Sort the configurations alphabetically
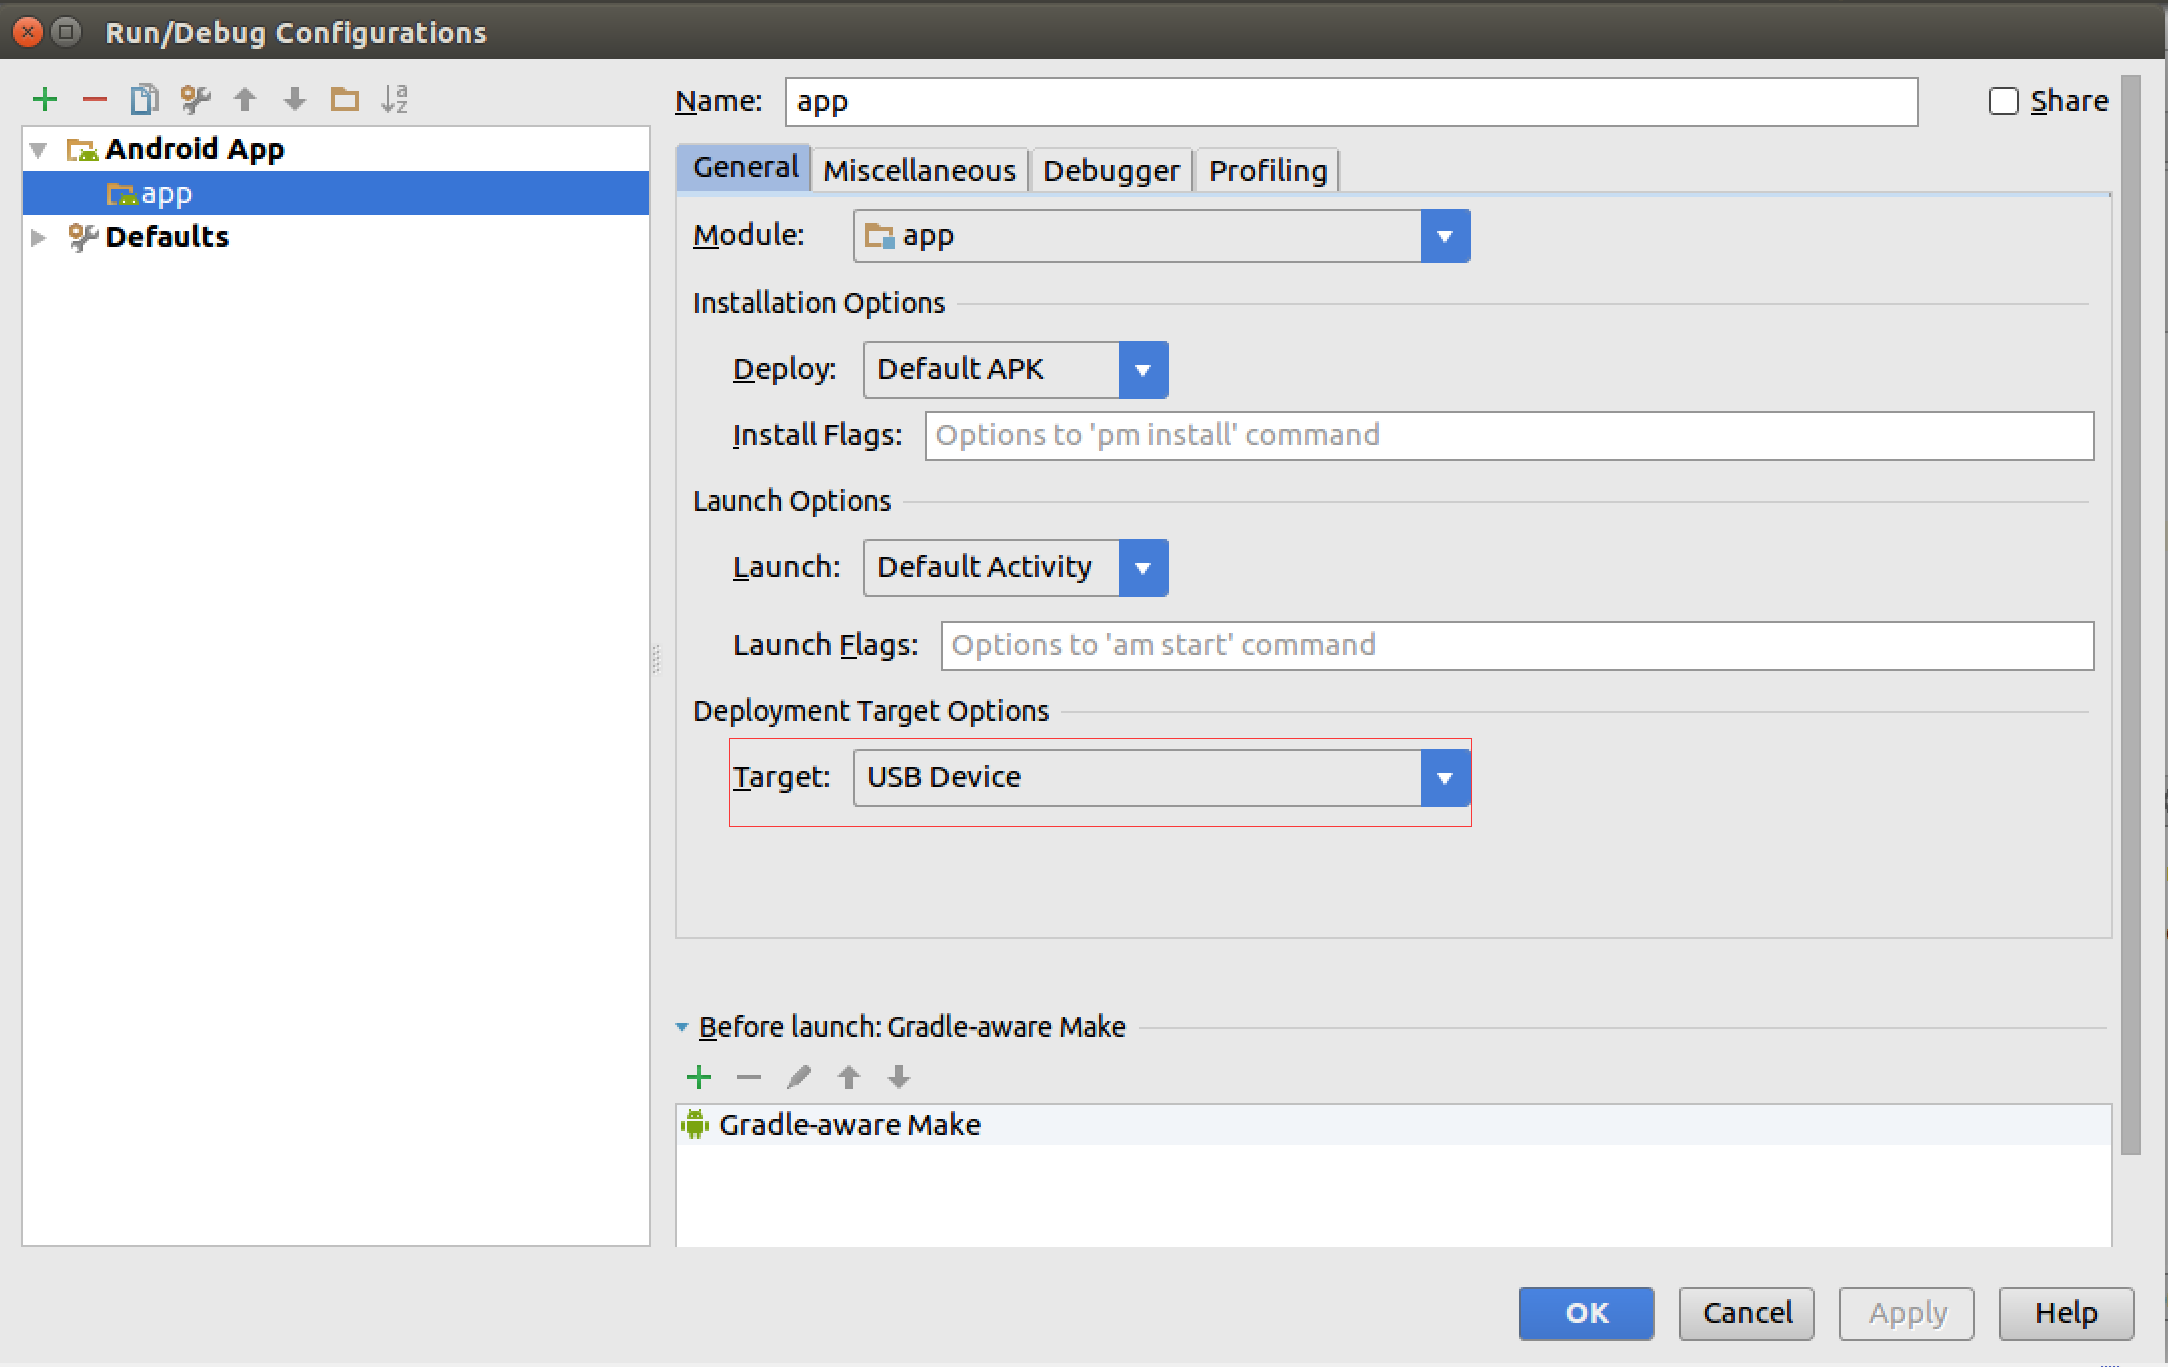The image size is (2168, 1367). (x=395, y=99)
